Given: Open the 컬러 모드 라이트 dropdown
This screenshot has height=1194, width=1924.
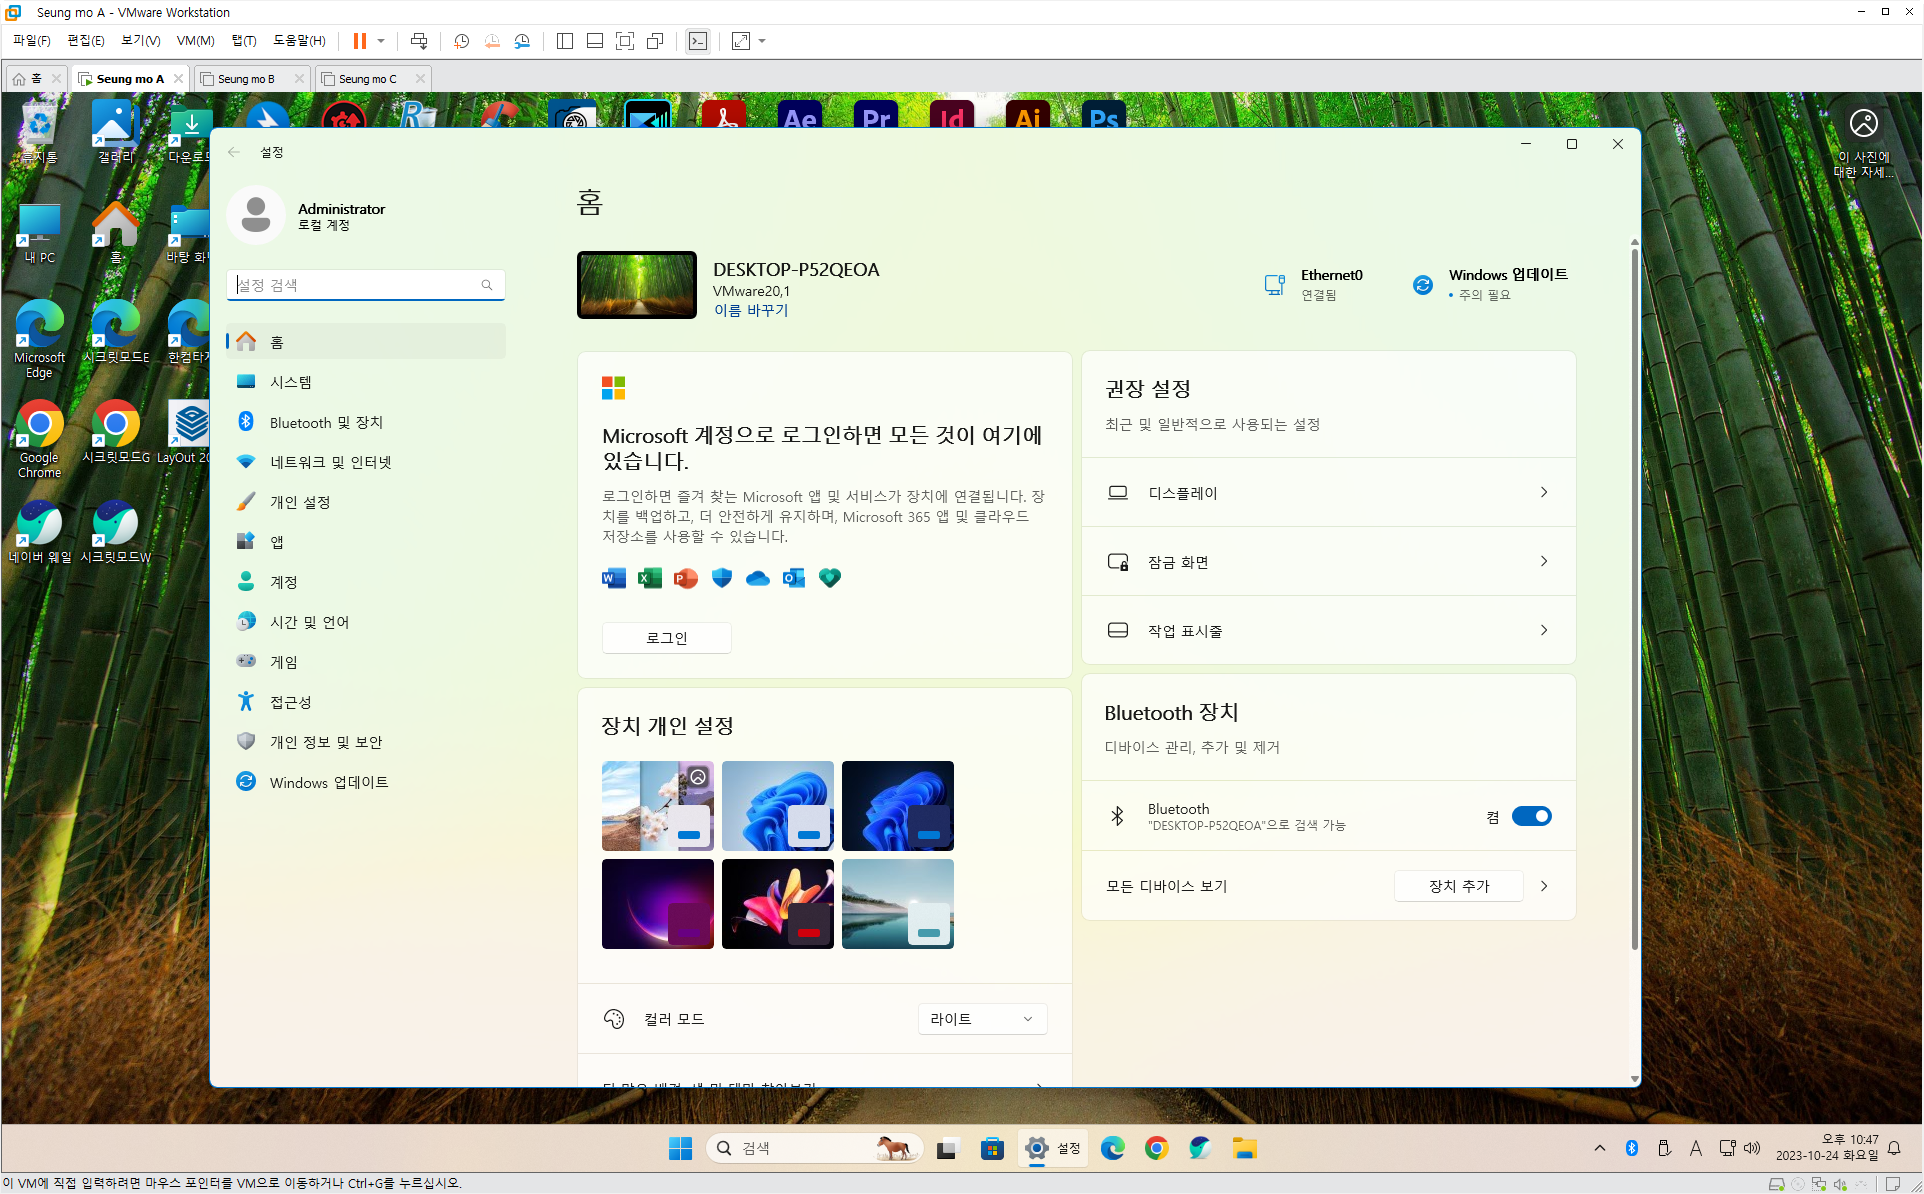Looking at the screenshot, I should [x=981, y=1018].
